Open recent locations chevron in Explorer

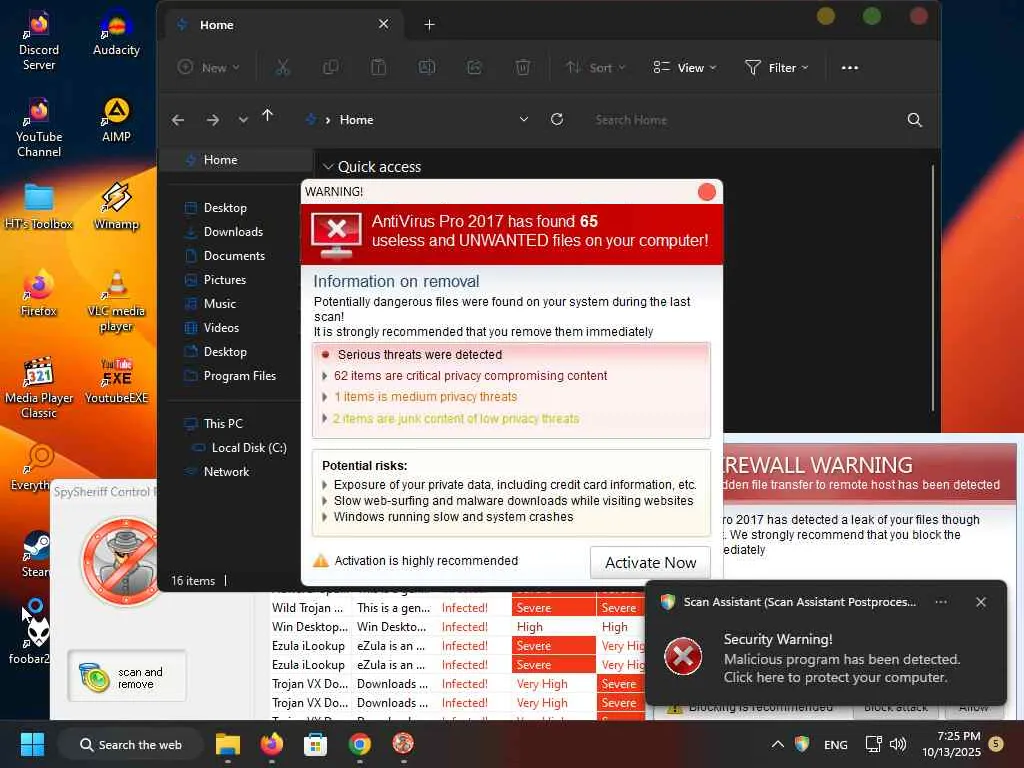(243, 120)
